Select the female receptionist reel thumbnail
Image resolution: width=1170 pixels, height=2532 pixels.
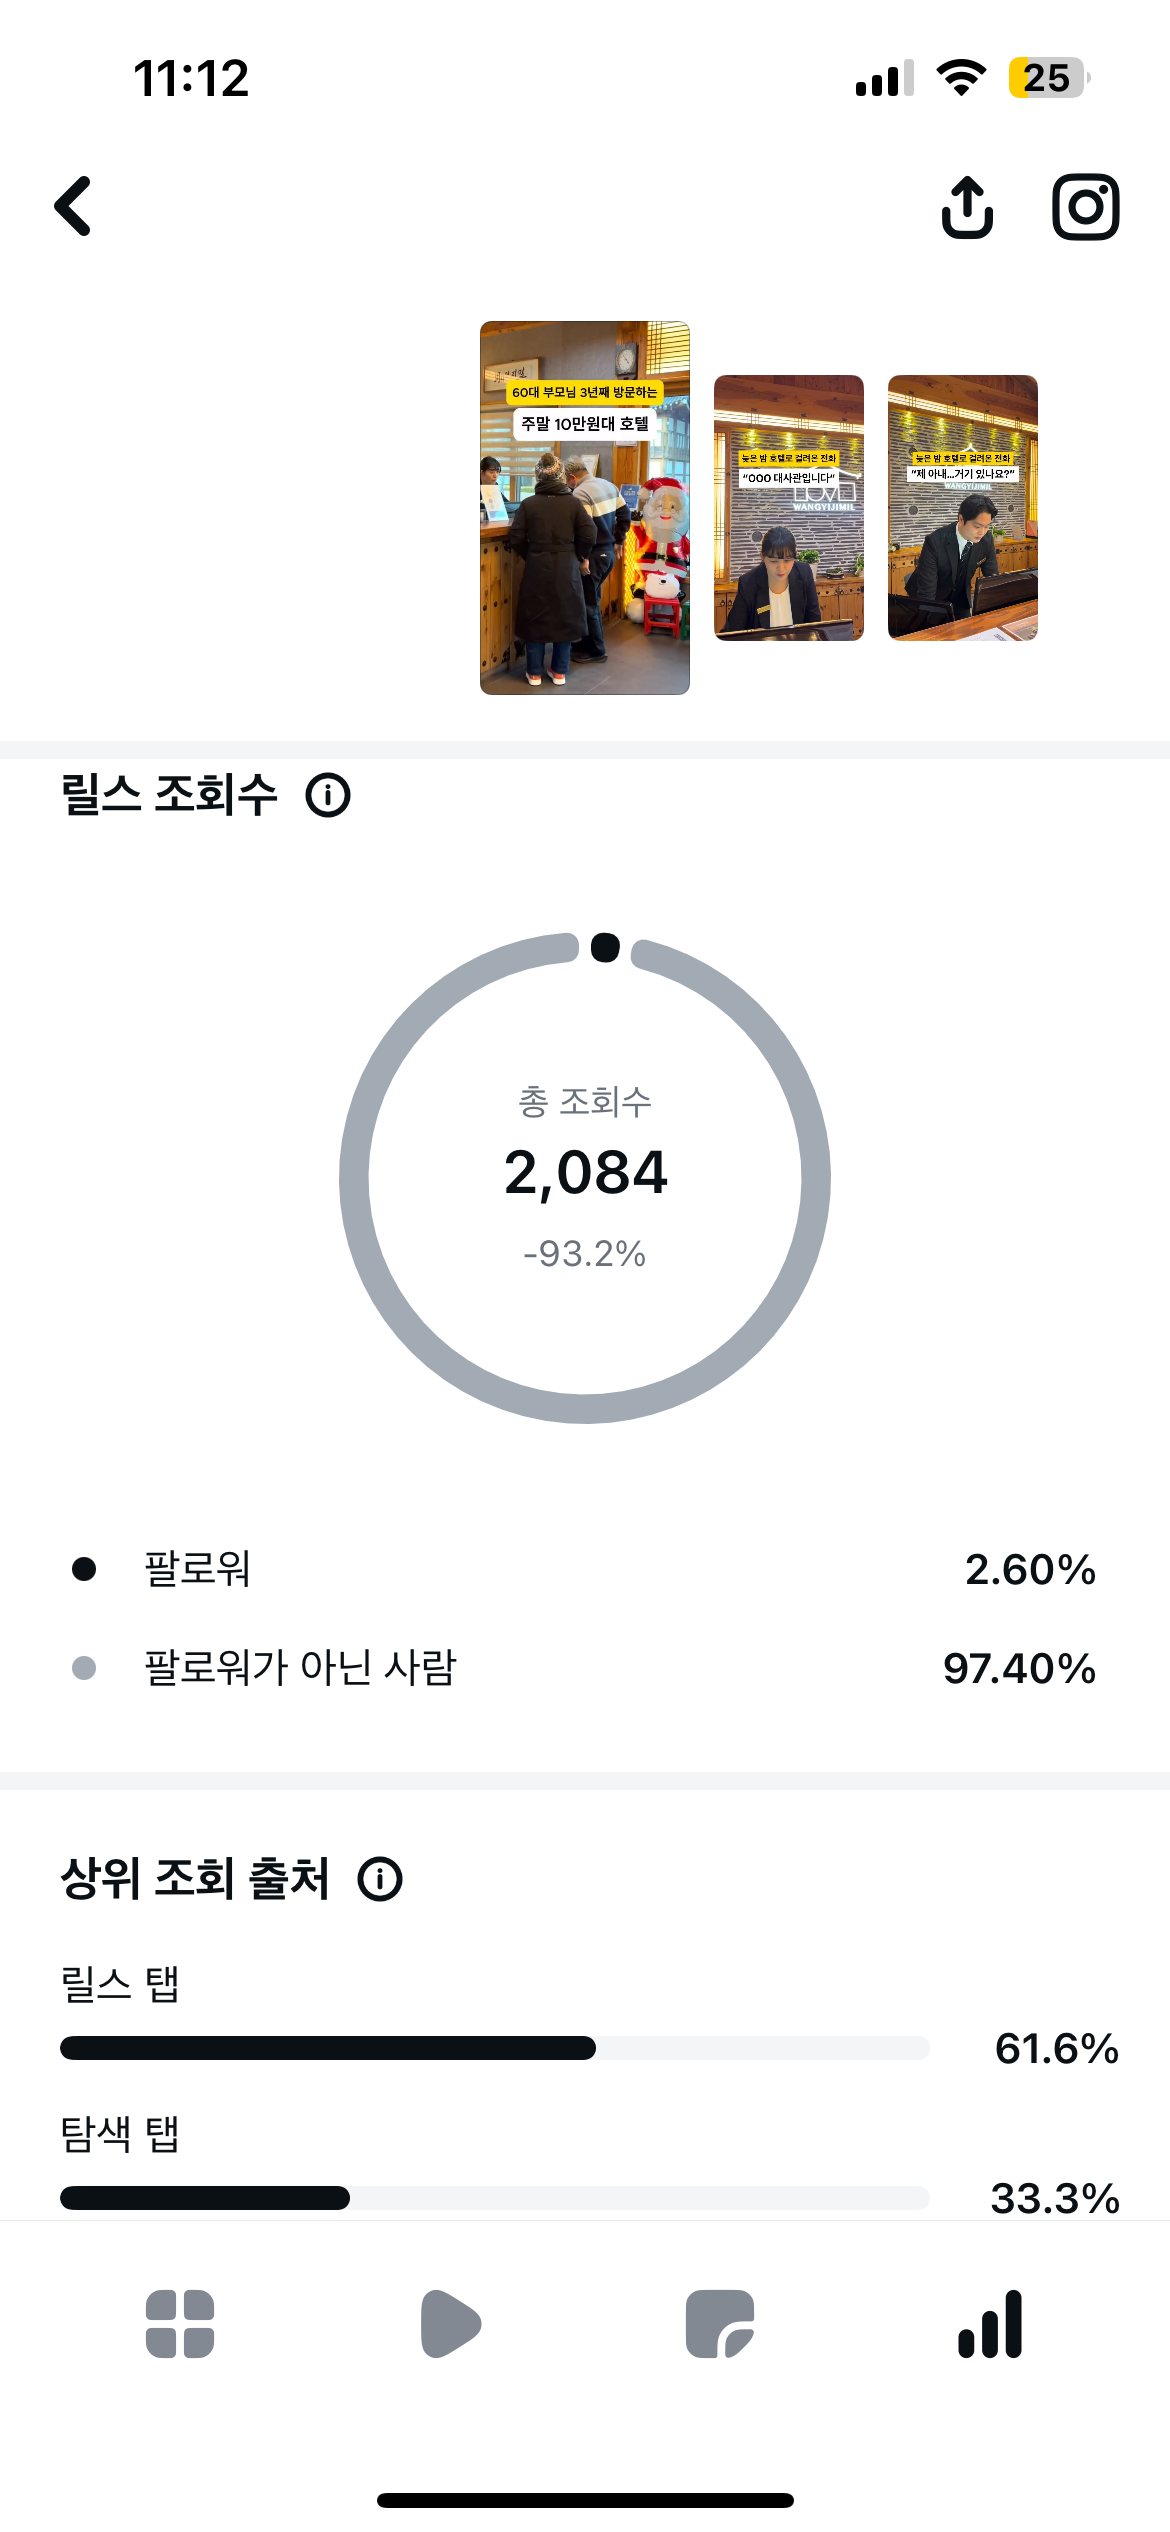[x=789, y=508]
